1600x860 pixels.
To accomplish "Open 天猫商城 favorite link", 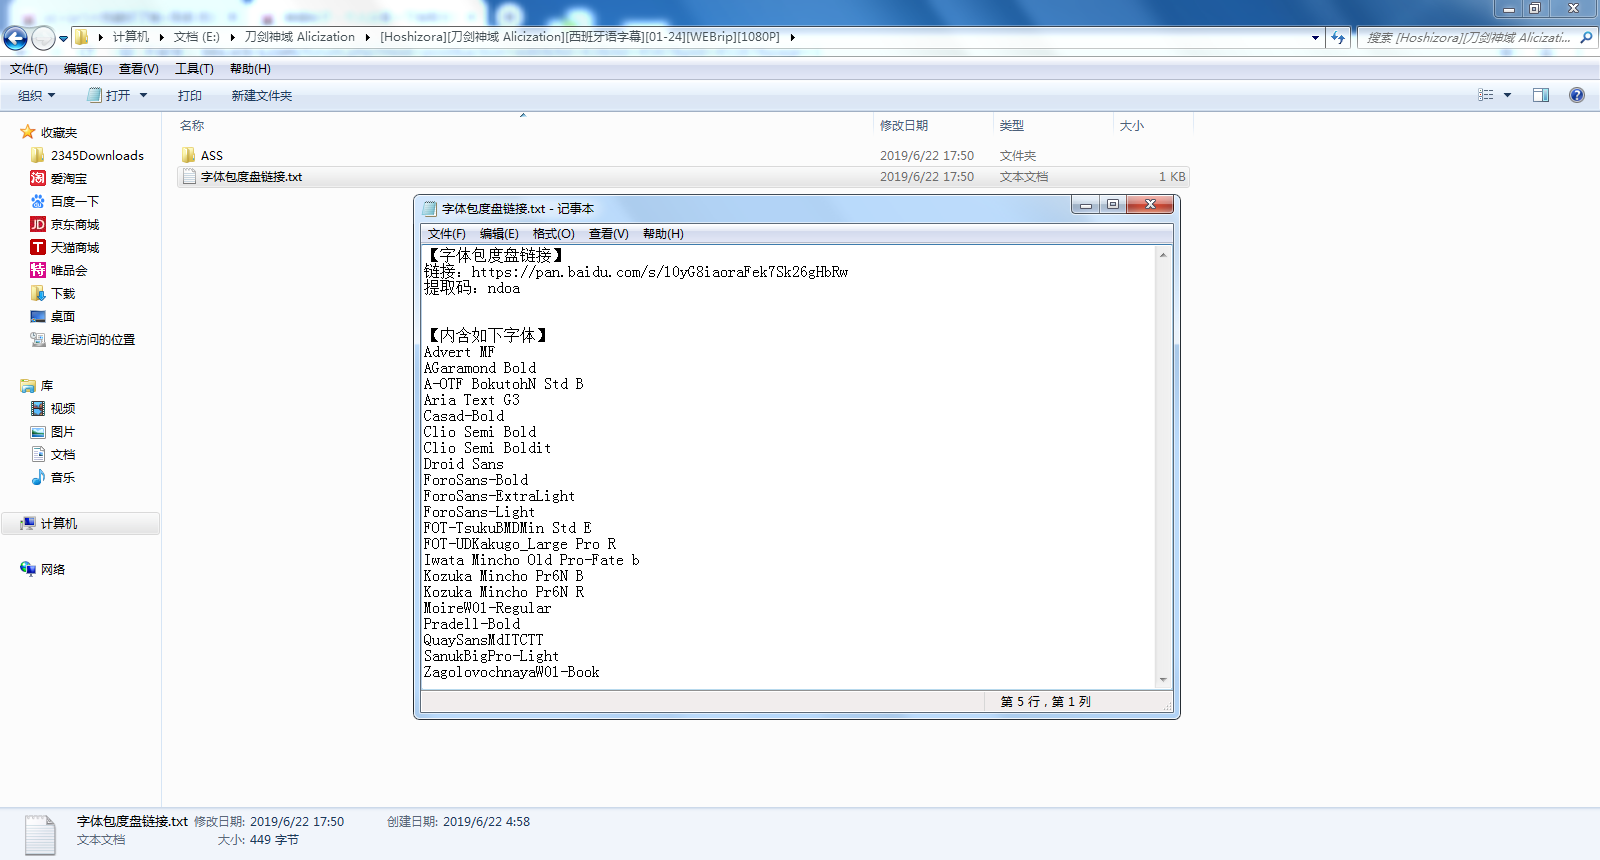I will click(75, 247).
